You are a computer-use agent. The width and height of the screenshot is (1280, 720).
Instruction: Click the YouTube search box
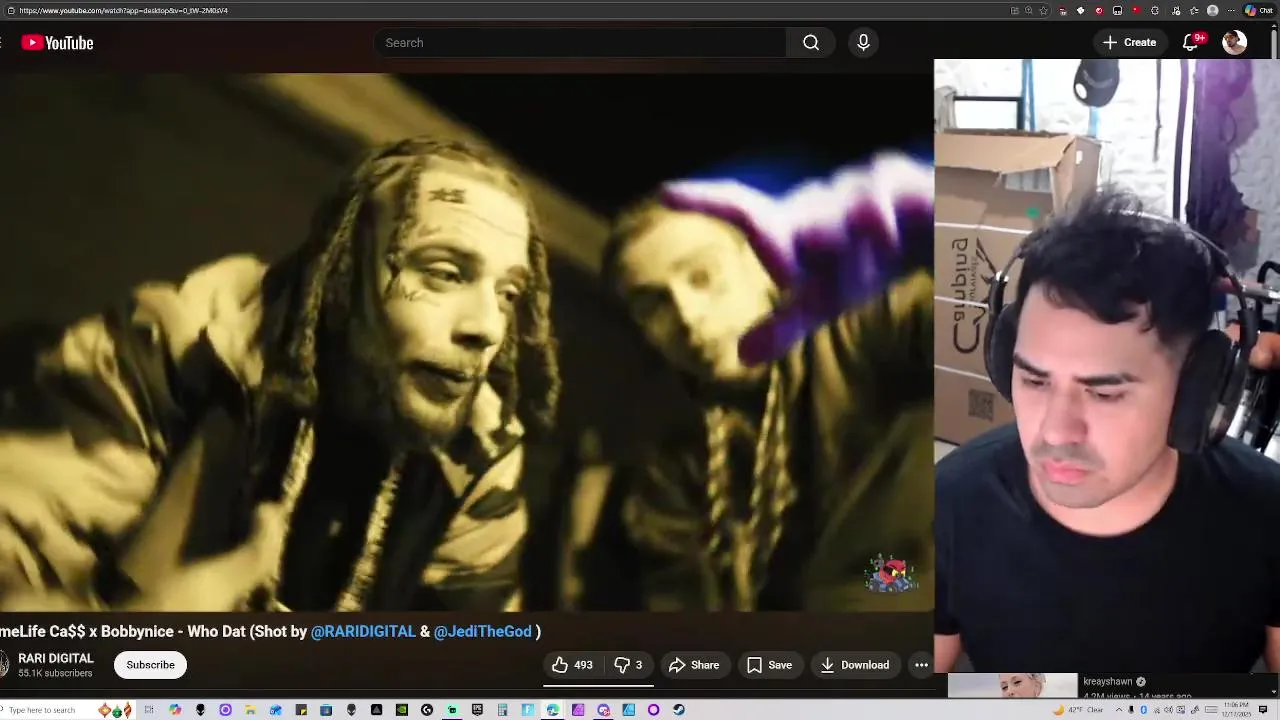tap(580, 43)
